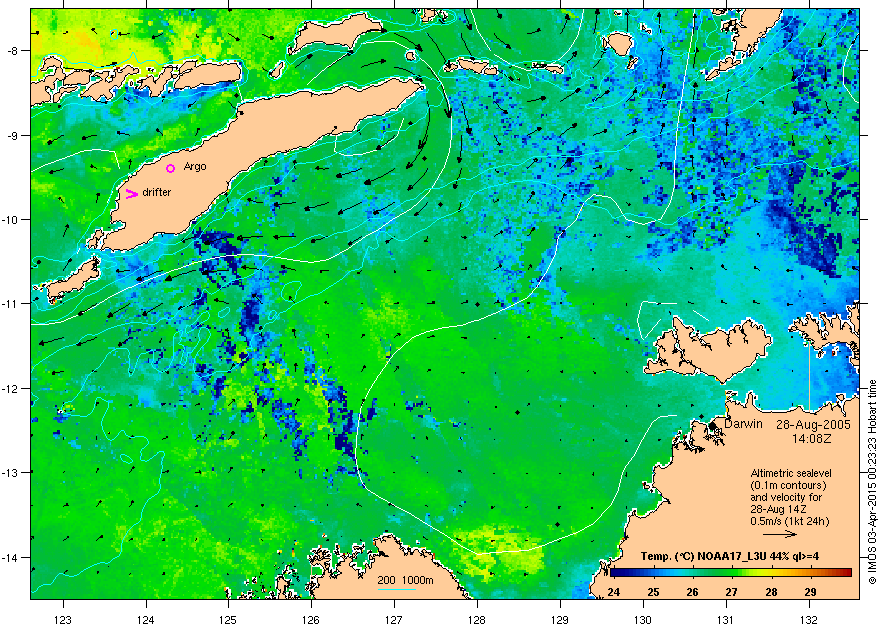
Task: Click the black Darwin location dot
Action: click(713, 426)
